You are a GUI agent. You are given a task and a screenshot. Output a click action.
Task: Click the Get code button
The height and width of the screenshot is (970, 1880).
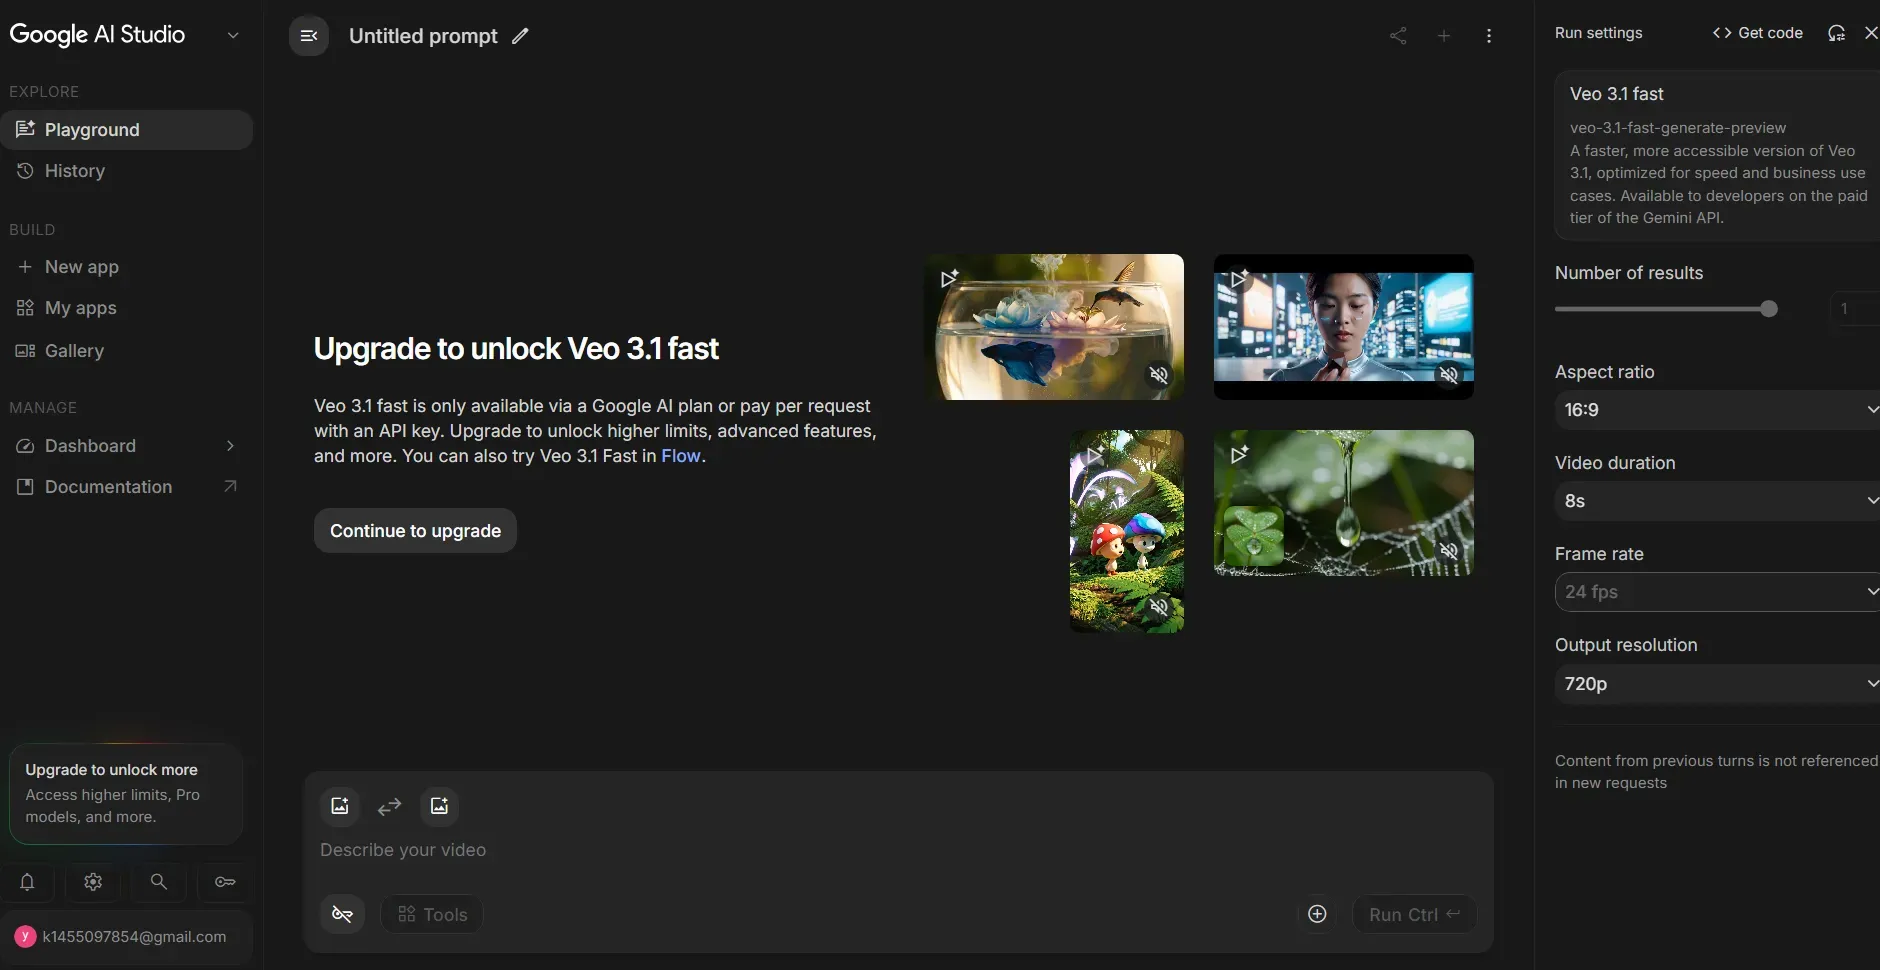click(1758, 33)
